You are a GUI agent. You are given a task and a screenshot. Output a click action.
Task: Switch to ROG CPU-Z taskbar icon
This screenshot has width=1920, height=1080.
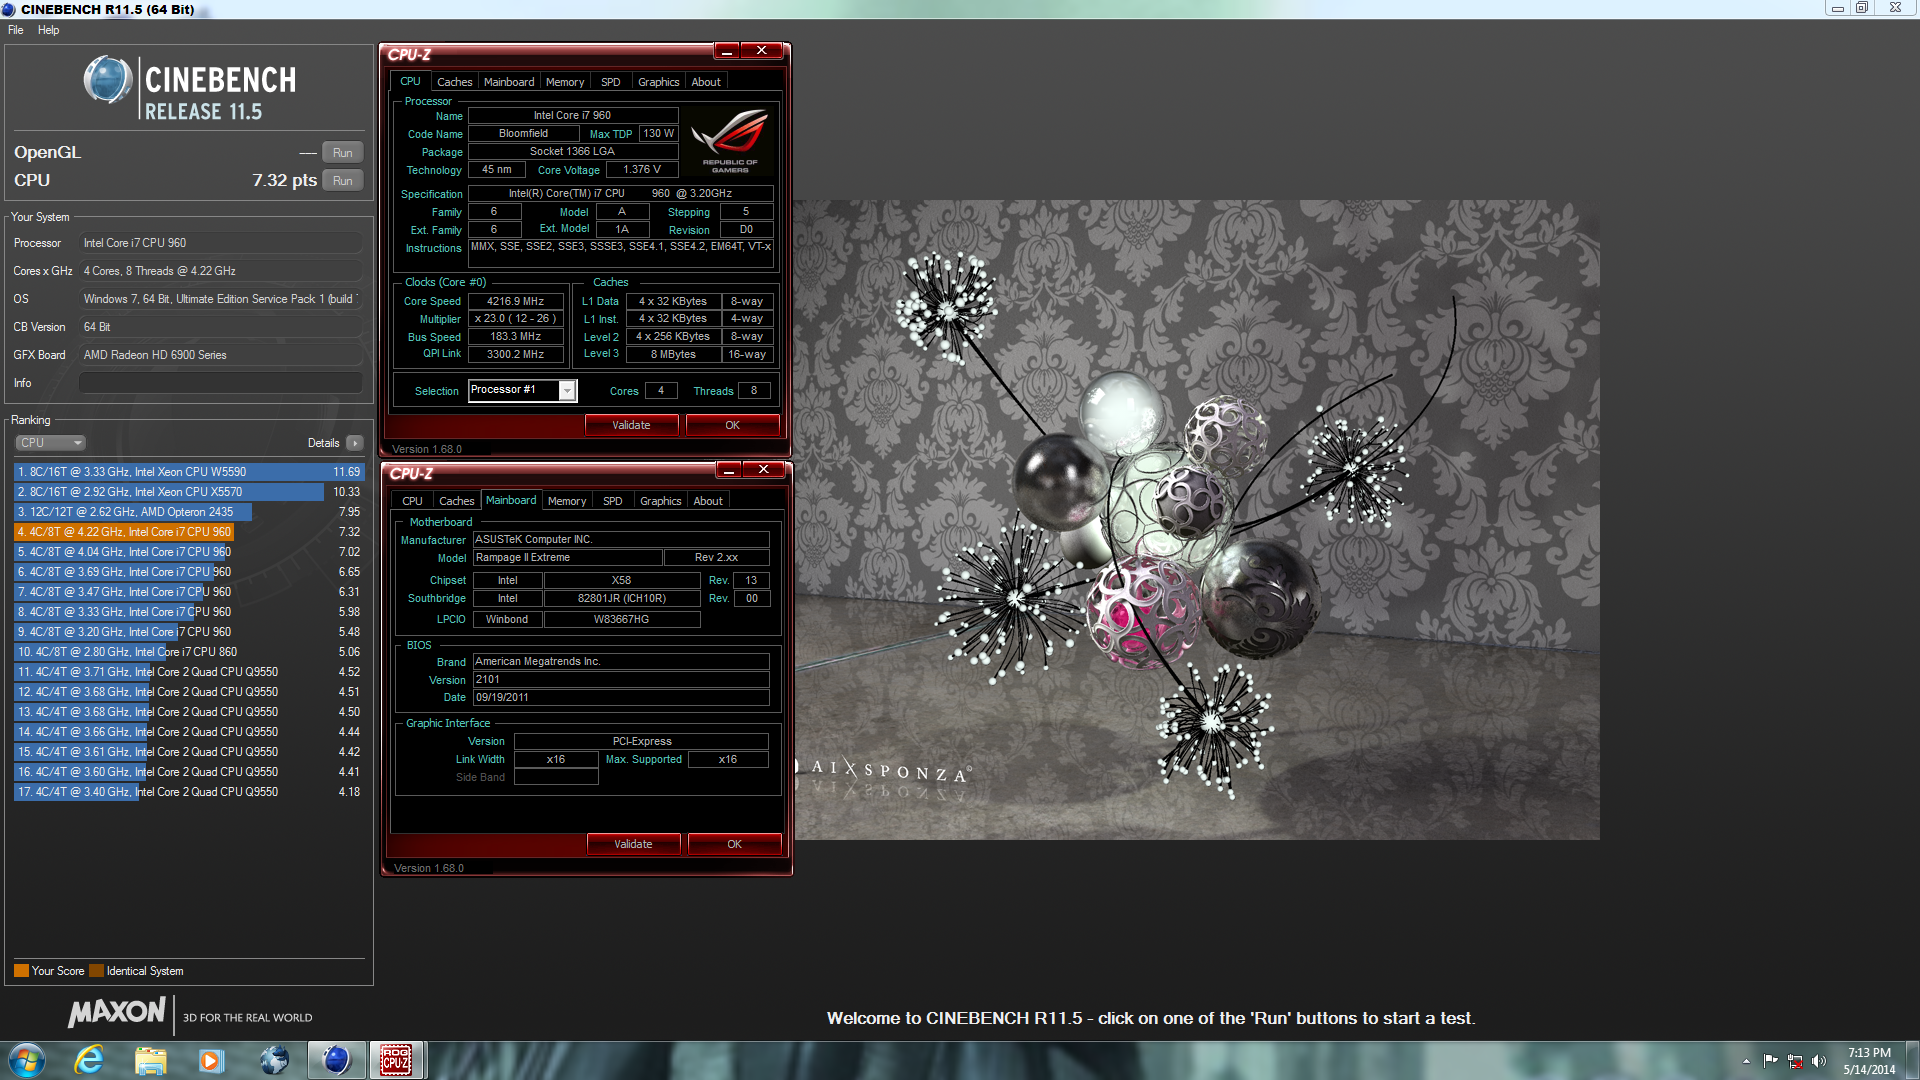(396, 1060)
